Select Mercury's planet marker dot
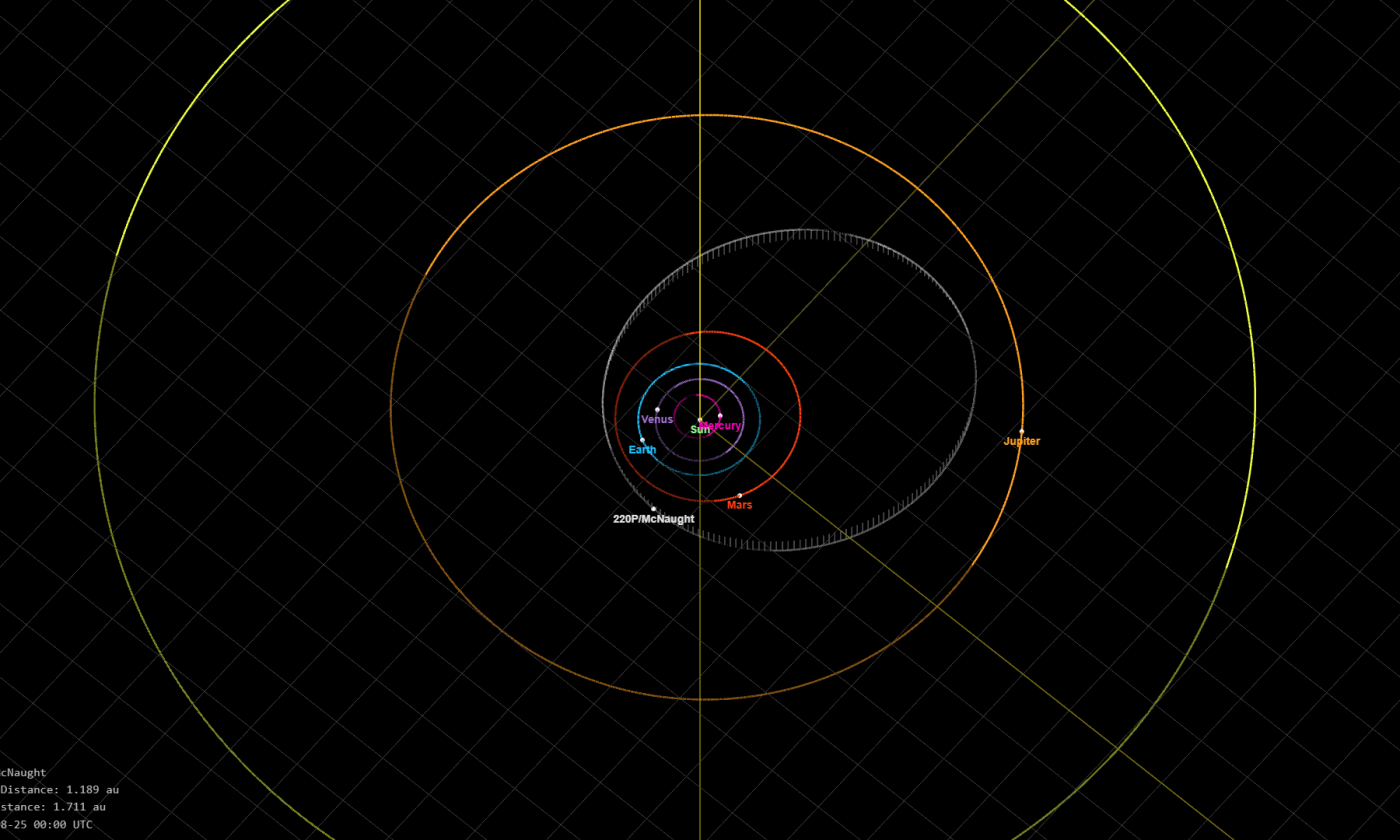This screenshot has height=840, width=1400. (x=720, y=416)
